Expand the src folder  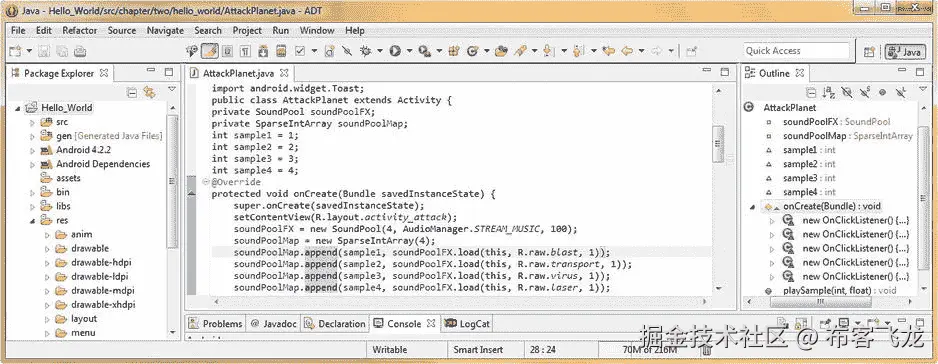32,122
